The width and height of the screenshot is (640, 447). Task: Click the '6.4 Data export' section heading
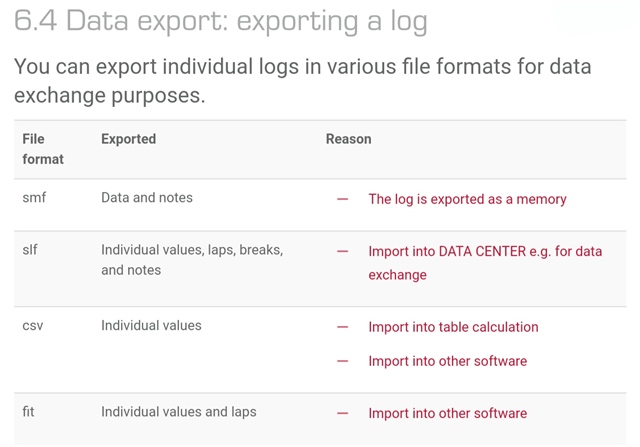point(221,21)
